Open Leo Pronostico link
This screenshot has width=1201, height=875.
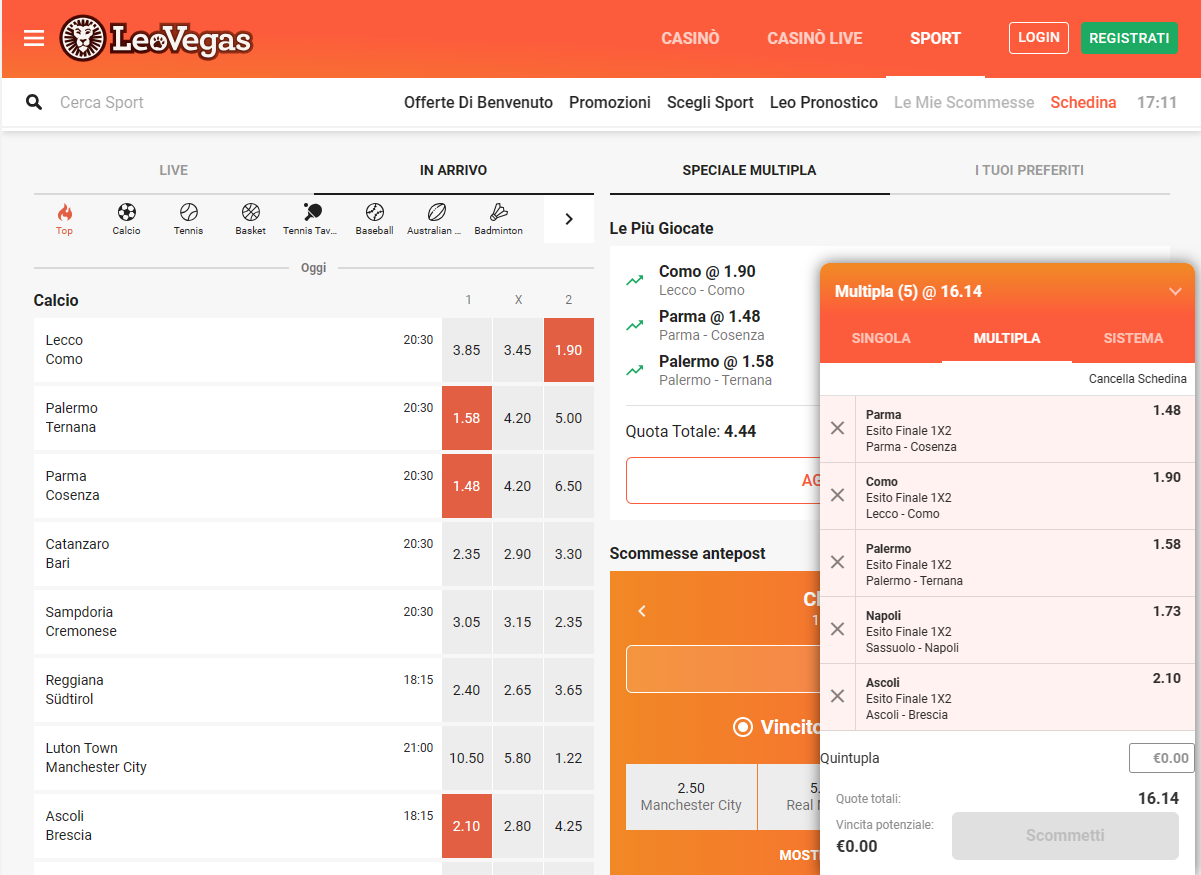pyautogui.click(x=824, y=102)
